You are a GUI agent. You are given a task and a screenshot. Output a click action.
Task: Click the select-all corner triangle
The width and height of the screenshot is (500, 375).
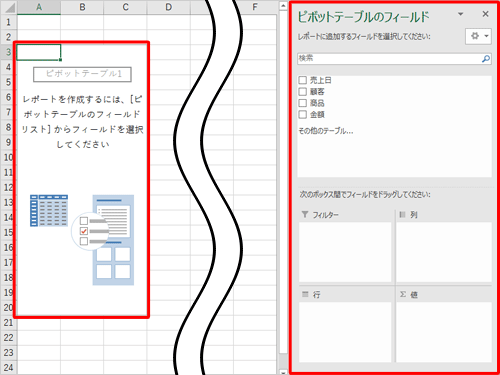click(x=10, y=8)
